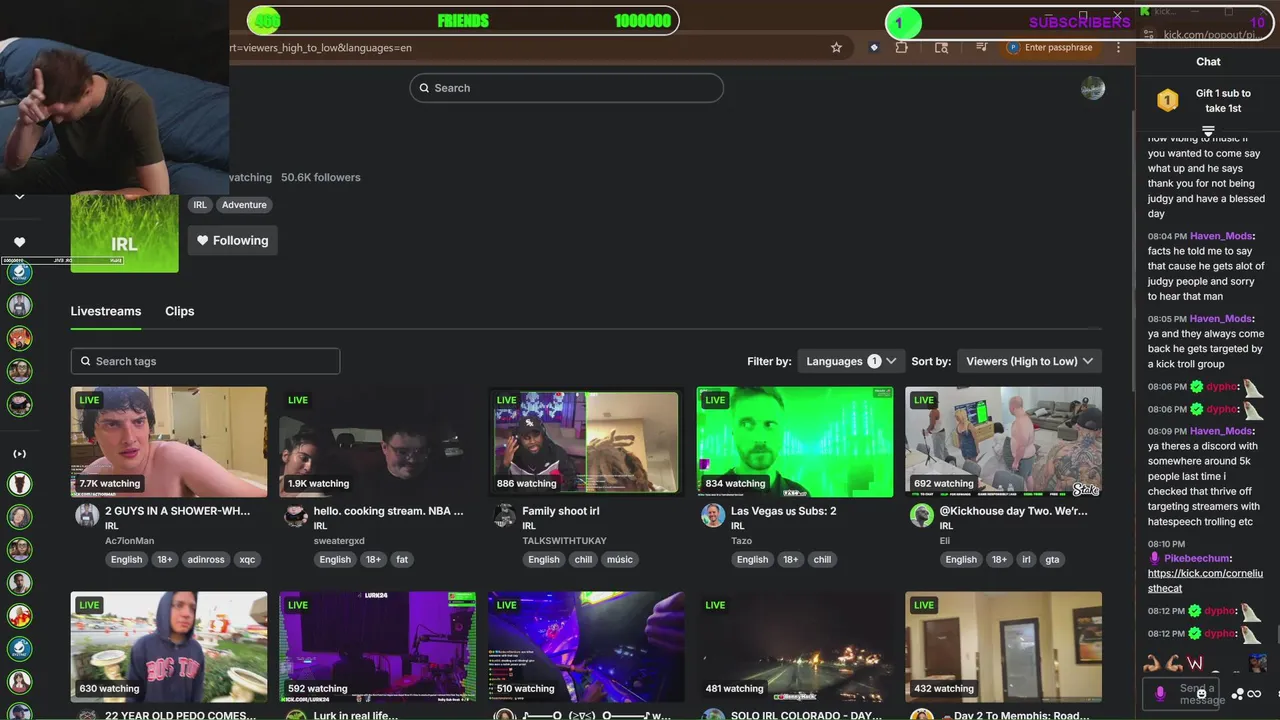The width and height of the screenshot is (1280, 720).
Task: Click into the Search tags input
Action: 205,361
